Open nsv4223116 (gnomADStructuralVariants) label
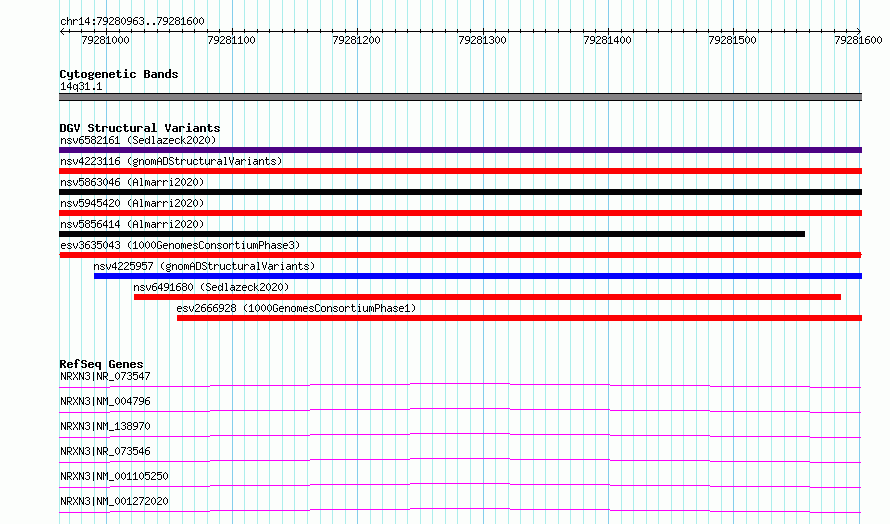Viewport: 890px width, 524px height. (x=171, y=161)
